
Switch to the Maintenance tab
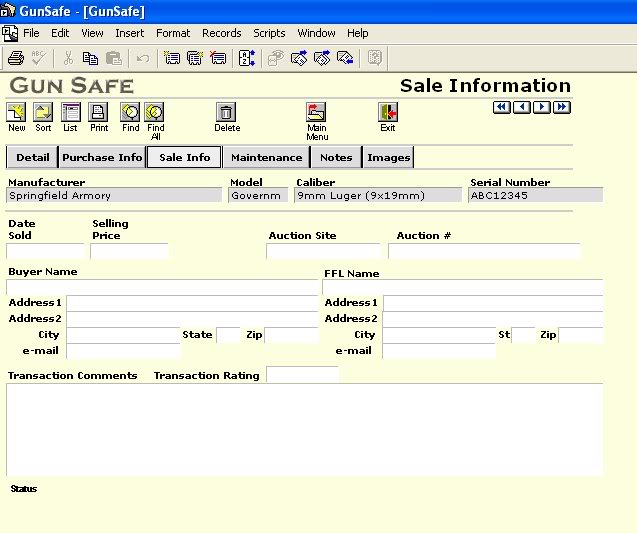[x=266, y=157]
